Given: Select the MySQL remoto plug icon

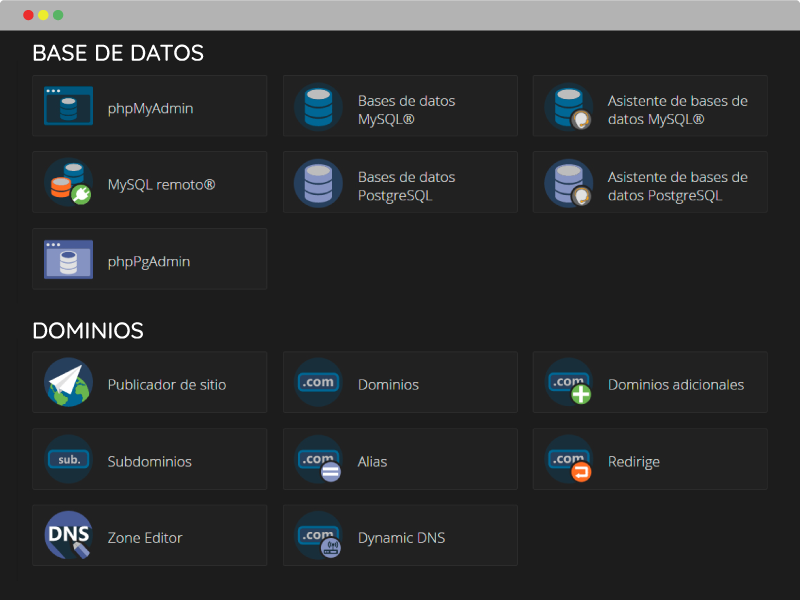Looking at the screenshot, I should [x=68, y=183].
